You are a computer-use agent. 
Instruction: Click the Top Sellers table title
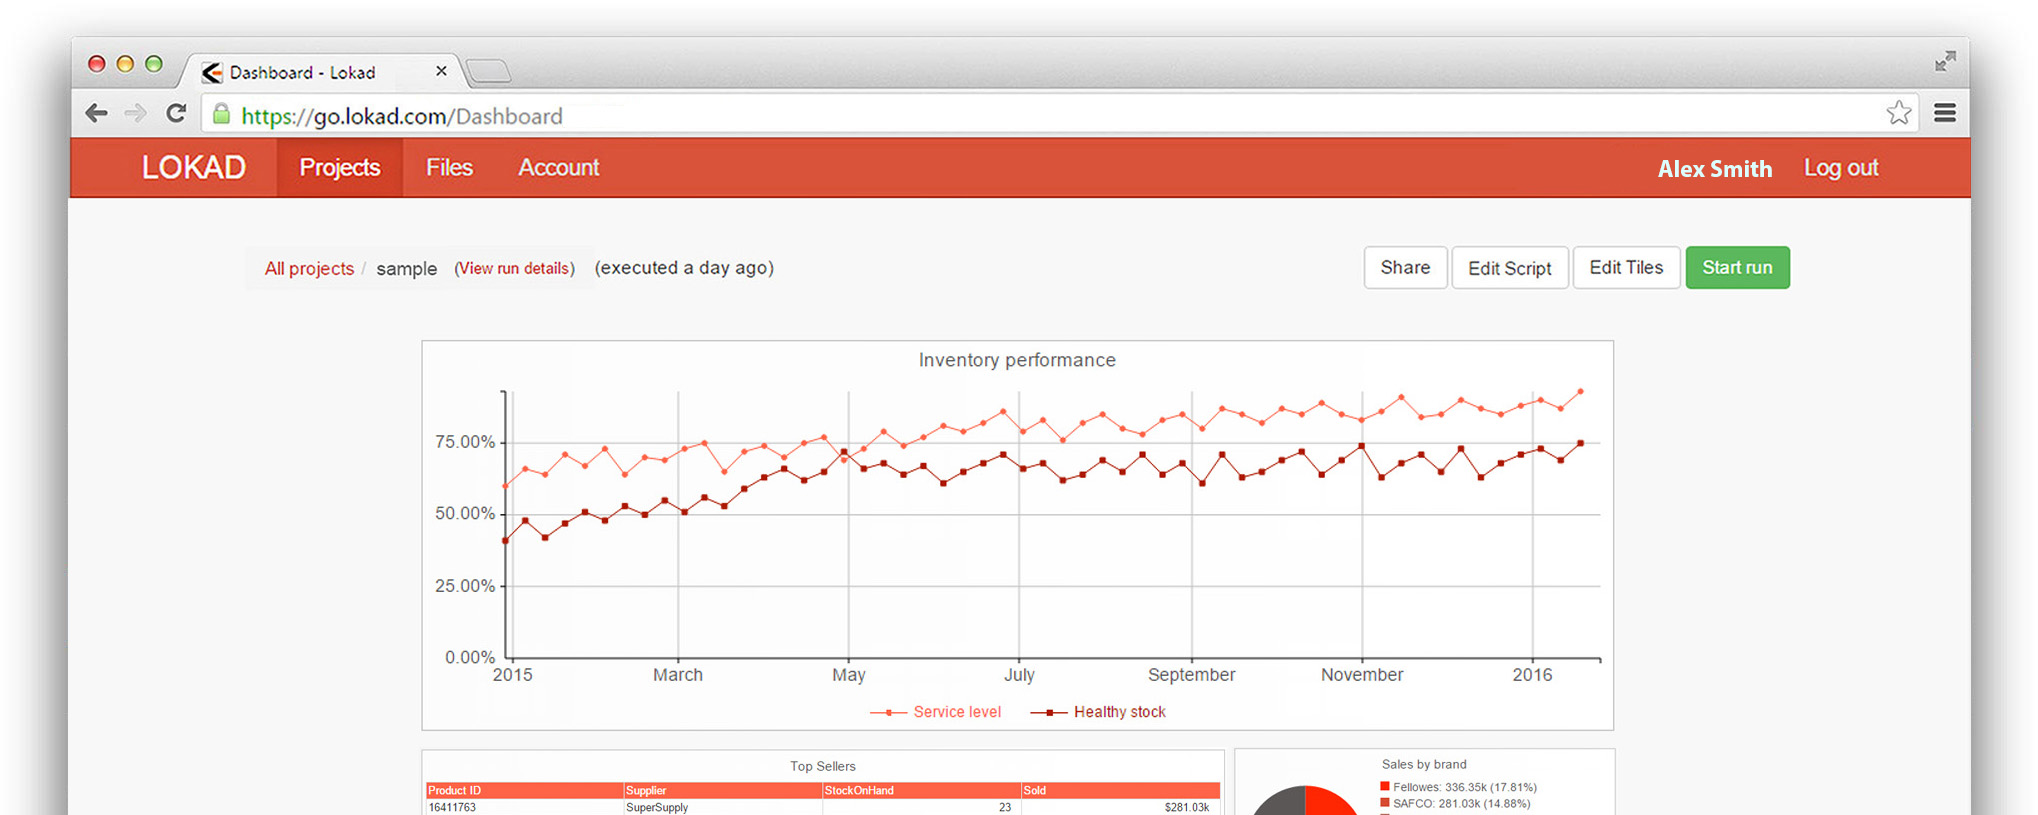[823, 766]
